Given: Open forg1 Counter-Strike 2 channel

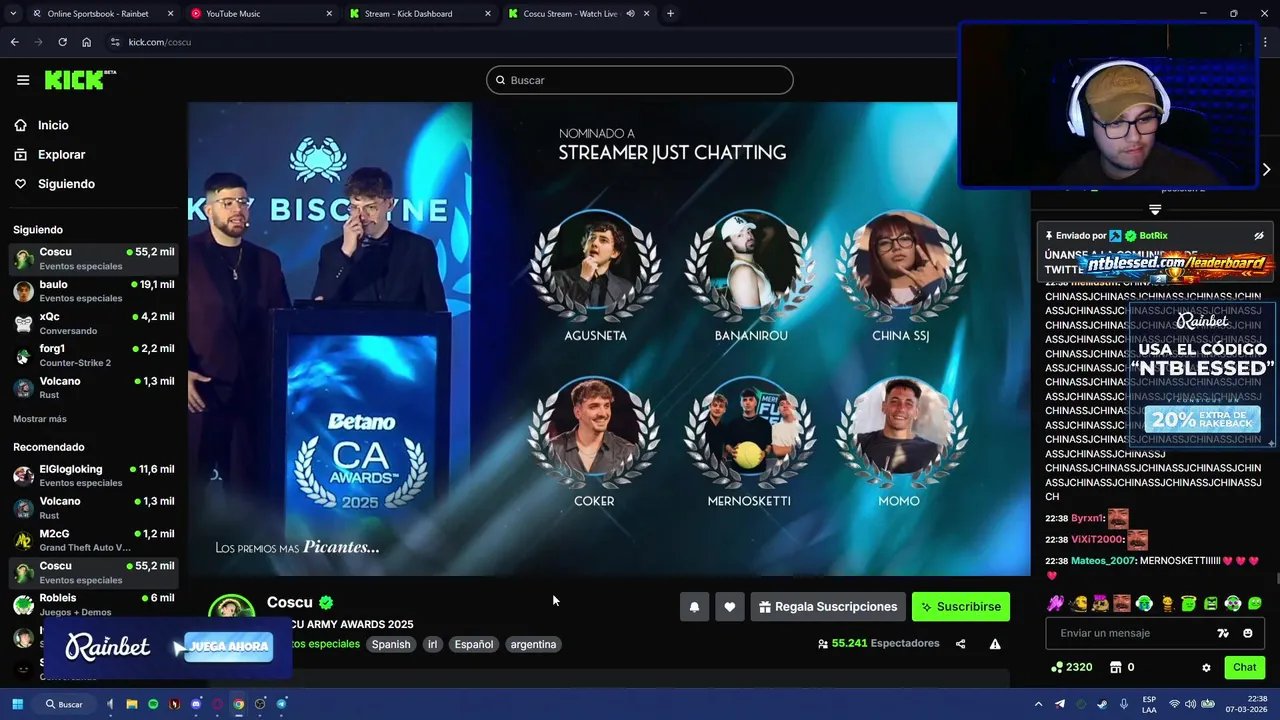Looking at the screenshot, I should [x=94, y=355].
